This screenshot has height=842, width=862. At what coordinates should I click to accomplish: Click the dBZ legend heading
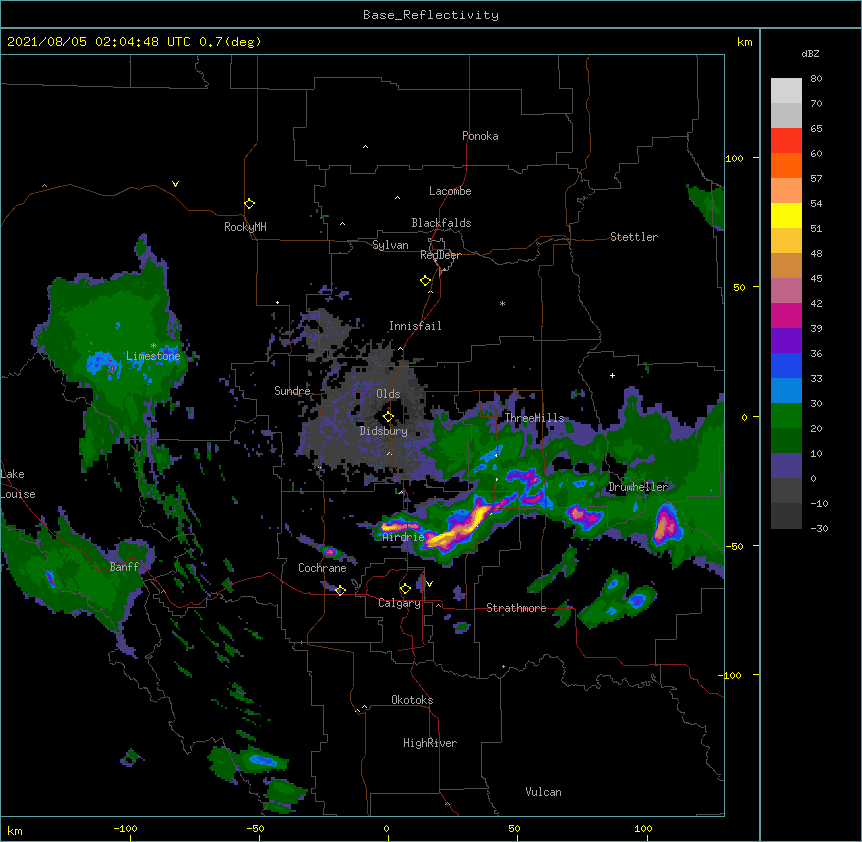[x=810, y=53]
